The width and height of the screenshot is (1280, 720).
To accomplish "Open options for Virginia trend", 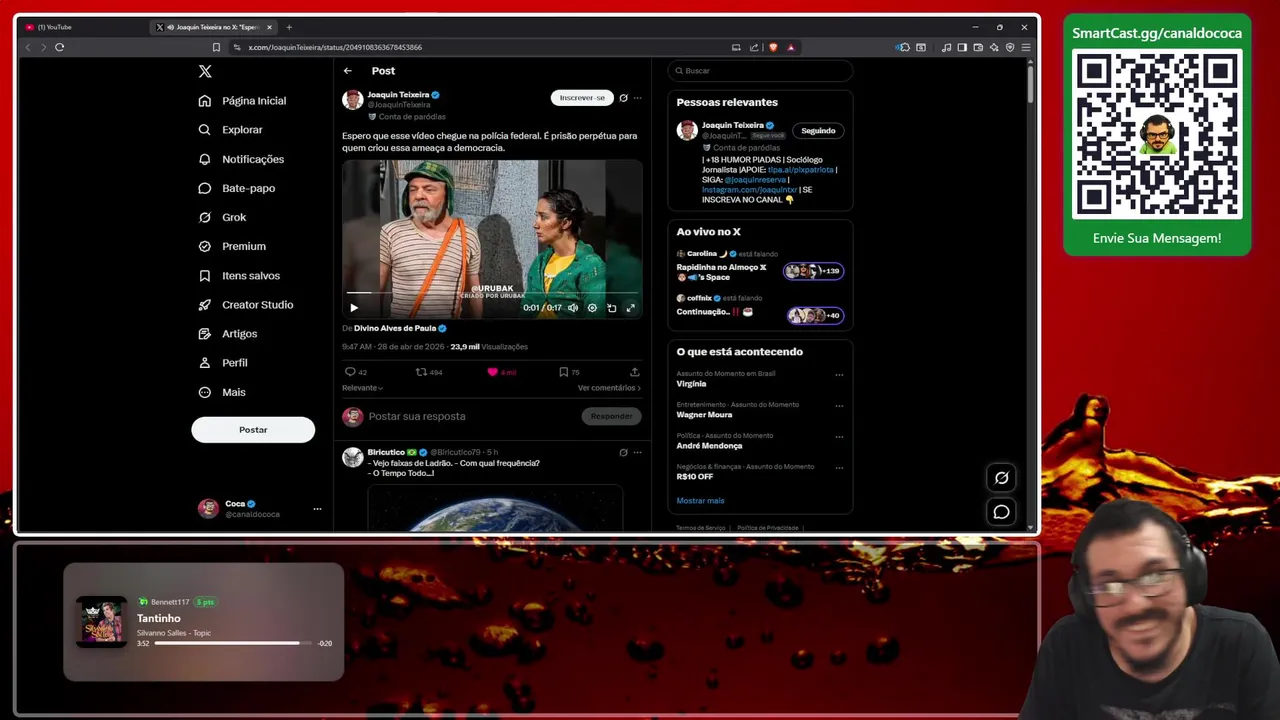I will tap(839, 375).
